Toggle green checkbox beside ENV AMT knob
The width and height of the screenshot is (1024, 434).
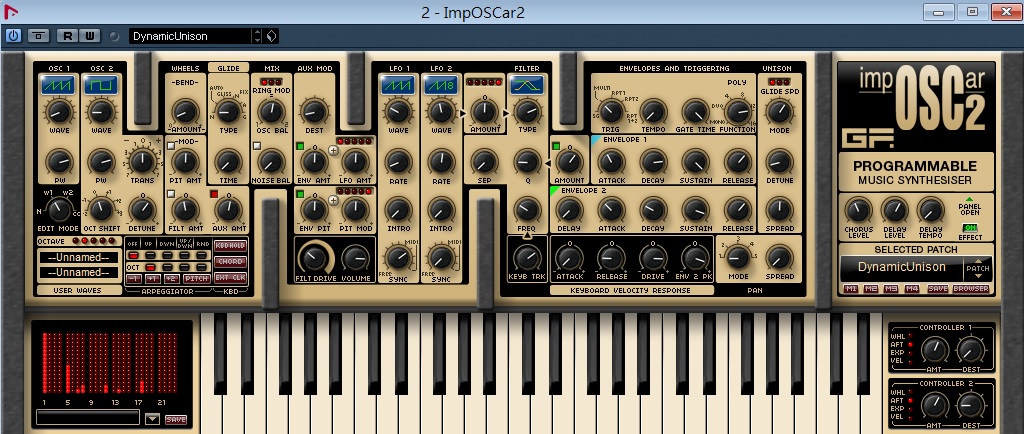tap(300, 146)
